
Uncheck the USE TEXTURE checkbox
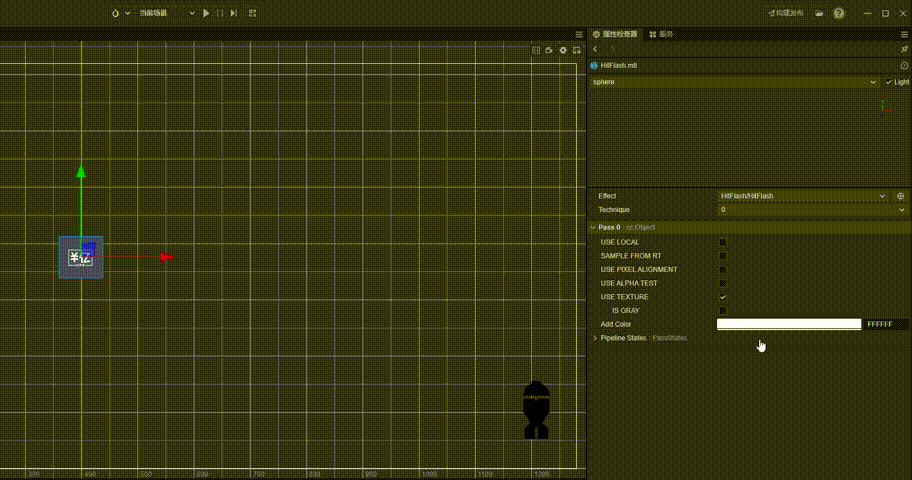pyautogui.click(x=723, y=297)
